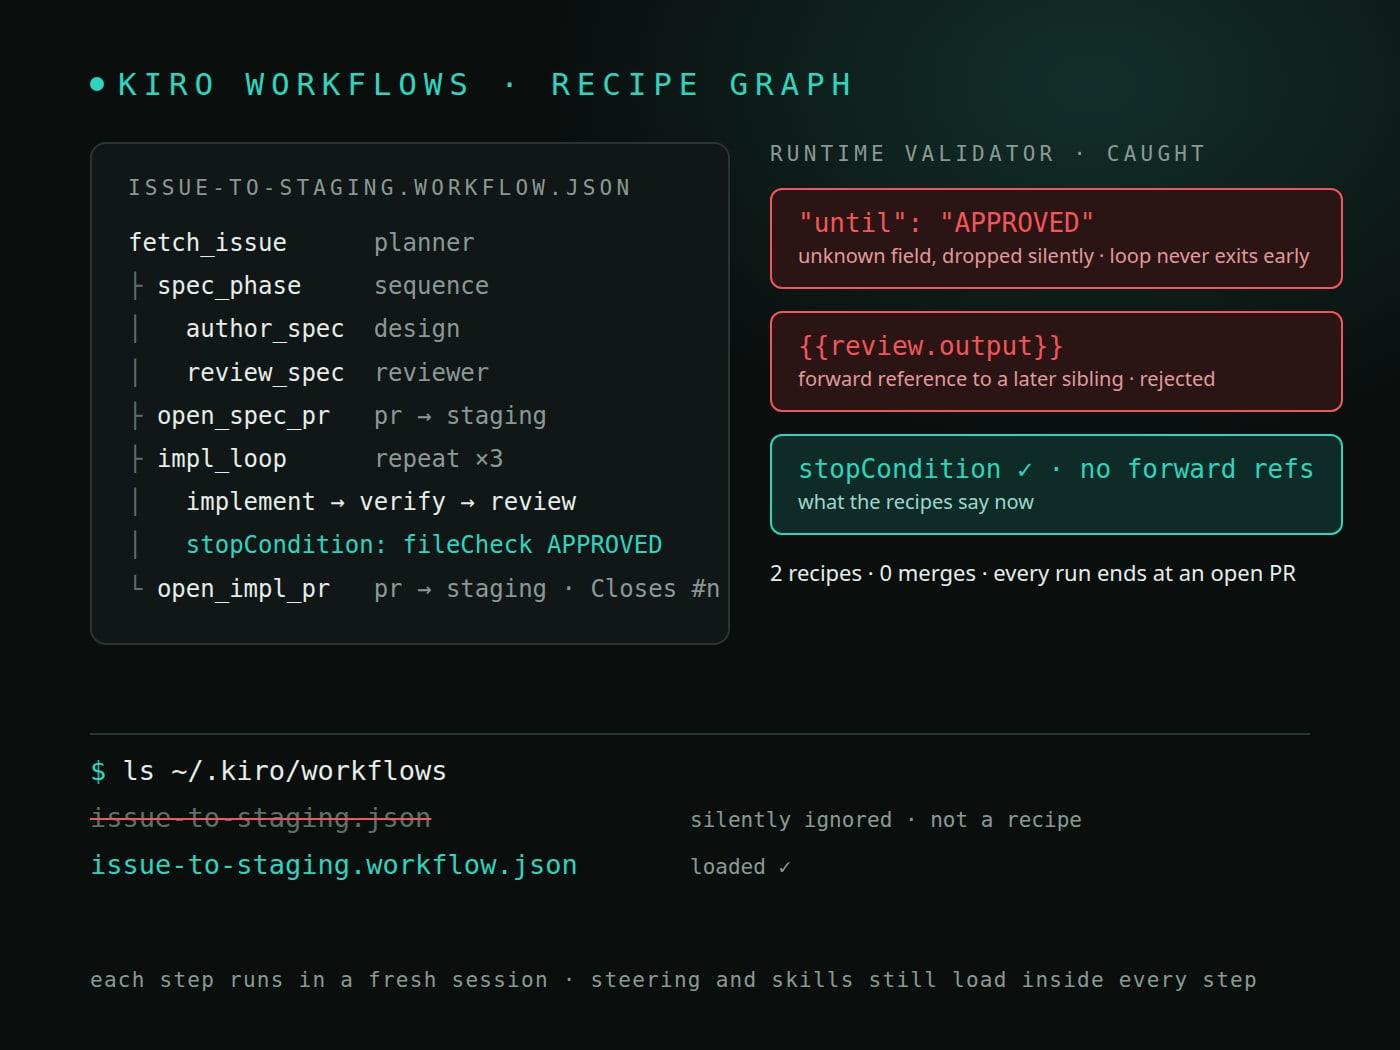The height and width of the screenshot is (1050, 1400).
Task: Click the stopCondition: fileCheck APPROVED line
Action: coord(424,545)
